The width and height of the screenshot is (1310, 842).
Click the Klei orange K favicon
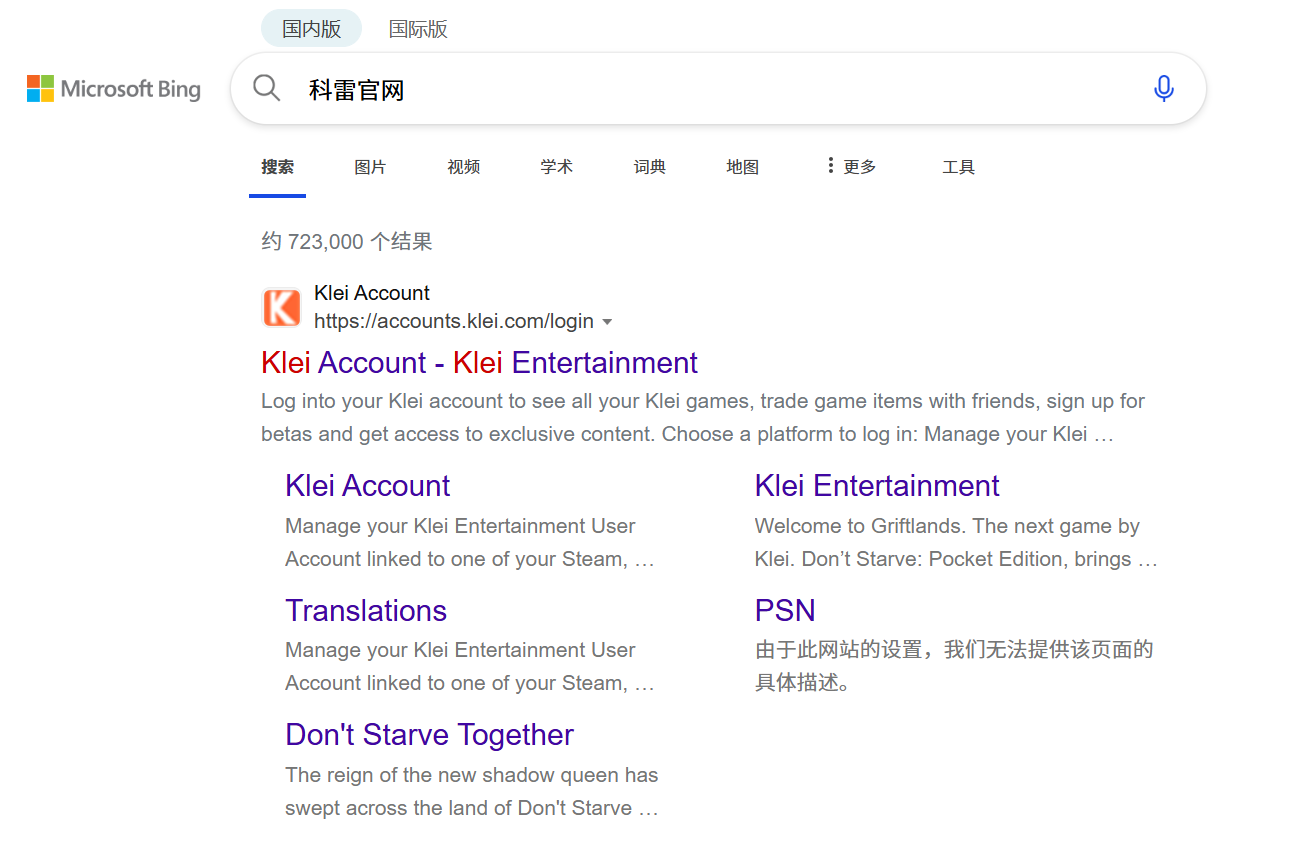(281, 308)
